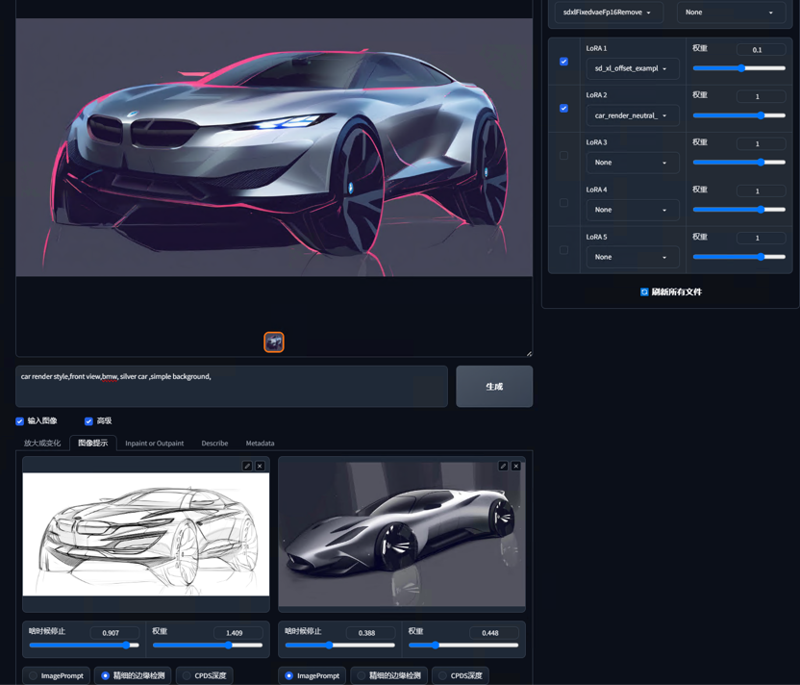The height and width of the screenshot is (685, 800).
Task: Edit the grey sports car image with pencil icon
Action: [503, 466]
